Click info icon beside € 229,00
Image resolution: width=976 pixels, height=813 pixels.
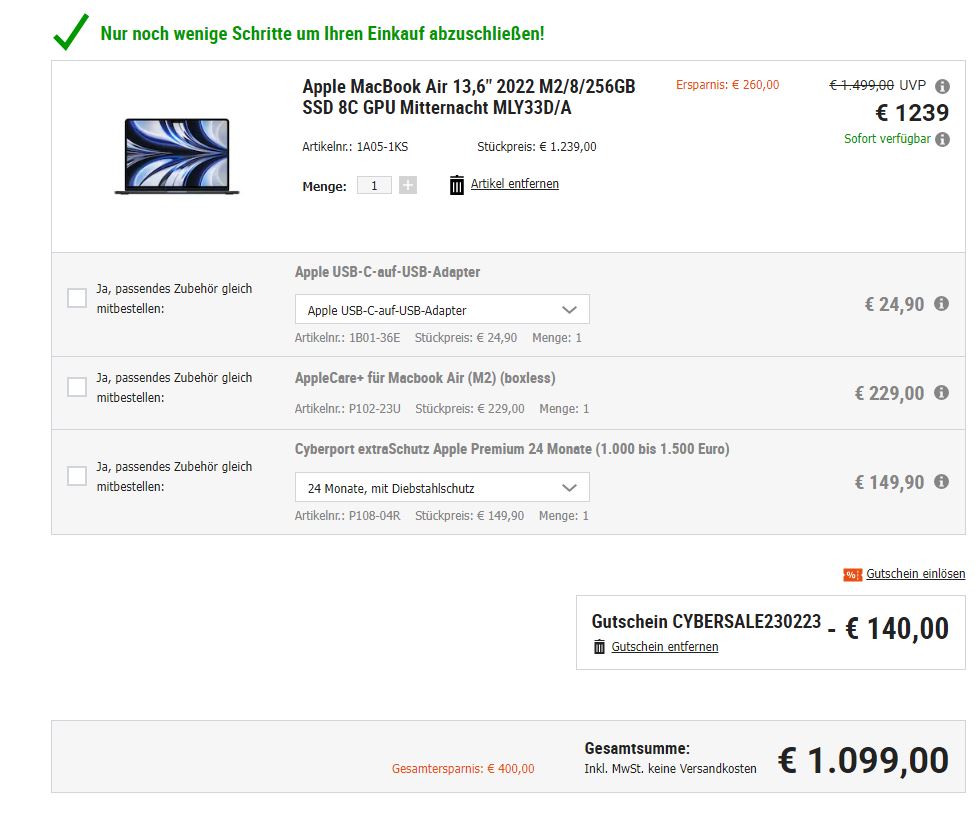coord(941,393)
